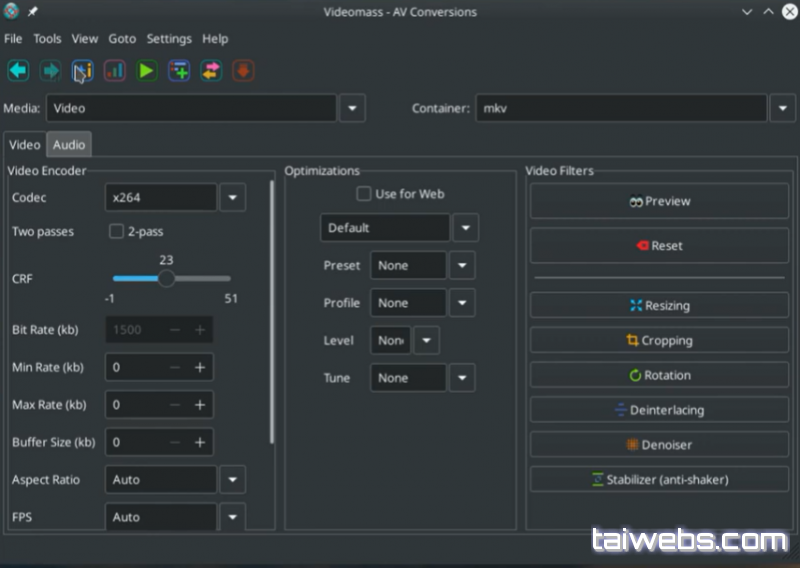800x568 pixels.
Task: Open the Container mkv dropdown
Action: [x=782, y=108]
